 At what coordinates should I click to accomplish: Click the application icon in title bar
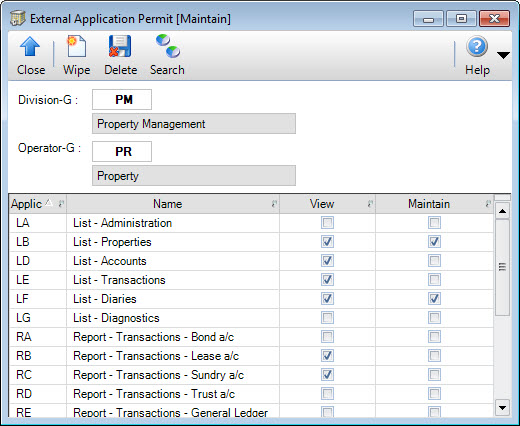coord(18,18)
